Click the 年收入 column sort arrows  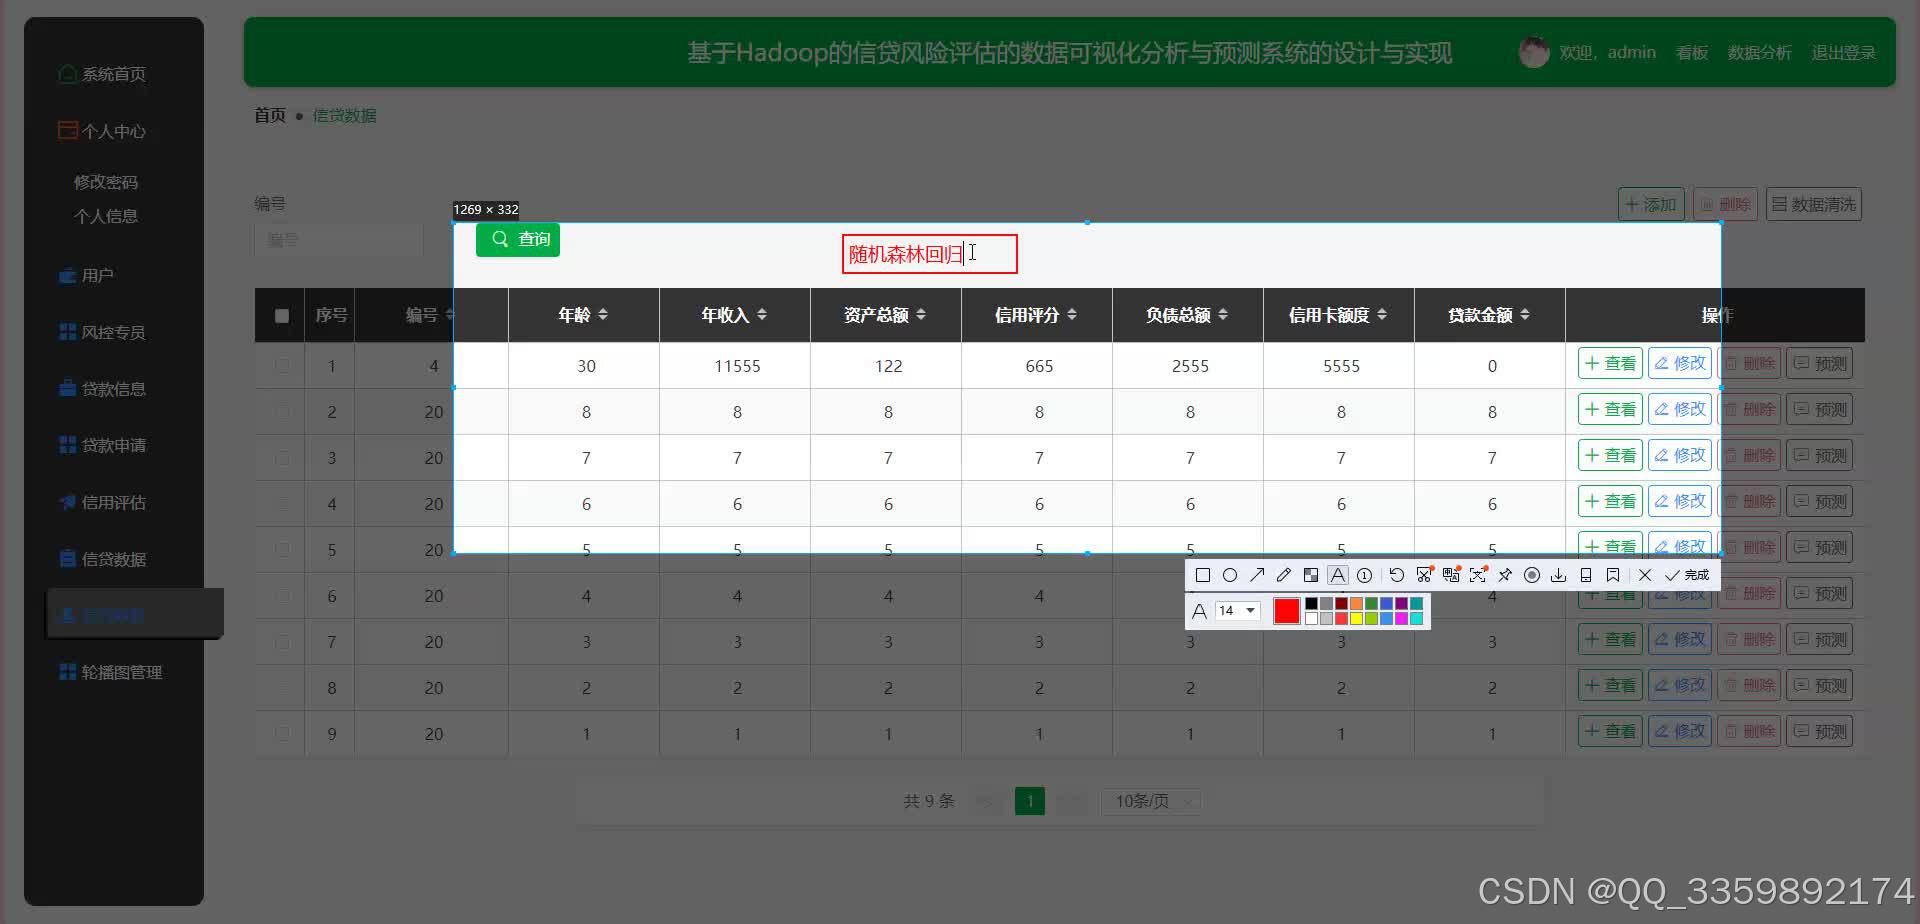click(x=762, y=315)
